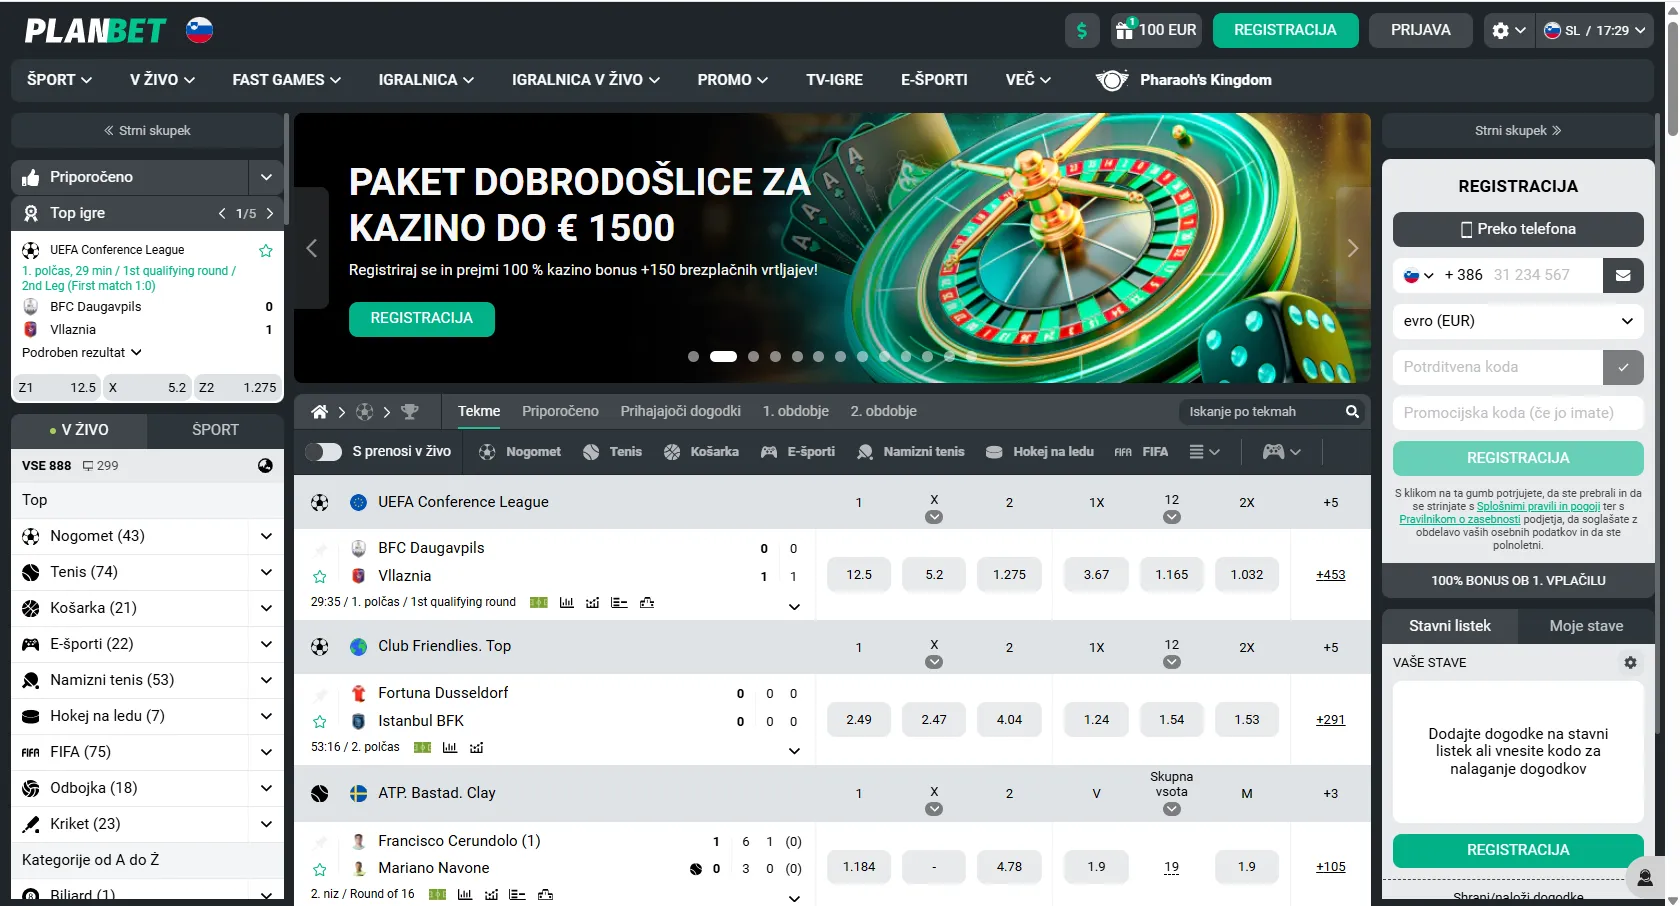
Task: Filter by Nogomet sport icon
Action: point(487,452)
